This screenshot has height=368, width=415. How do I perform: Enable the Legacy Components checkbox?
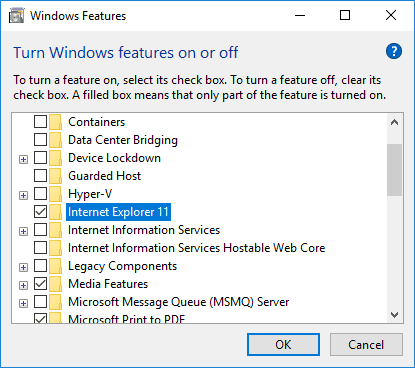pos(40,266)
